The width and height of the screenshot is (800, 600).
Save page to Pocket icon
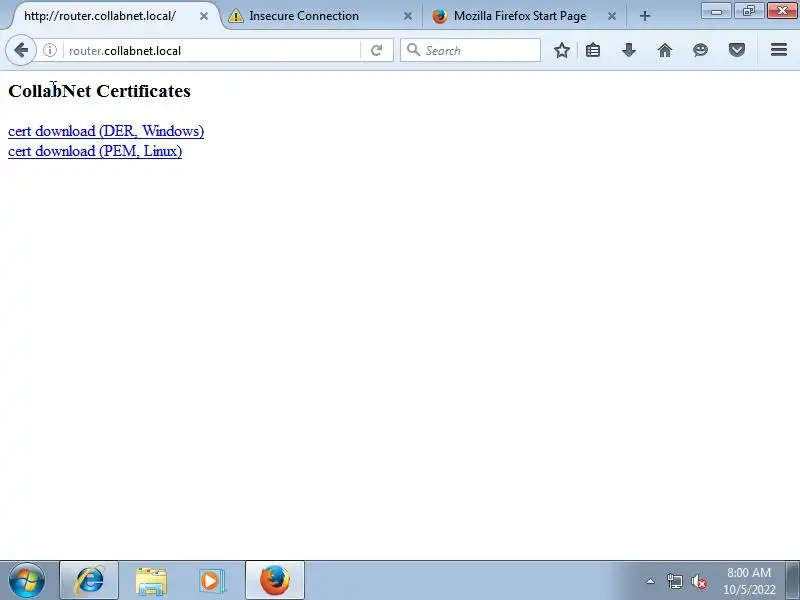737,51
